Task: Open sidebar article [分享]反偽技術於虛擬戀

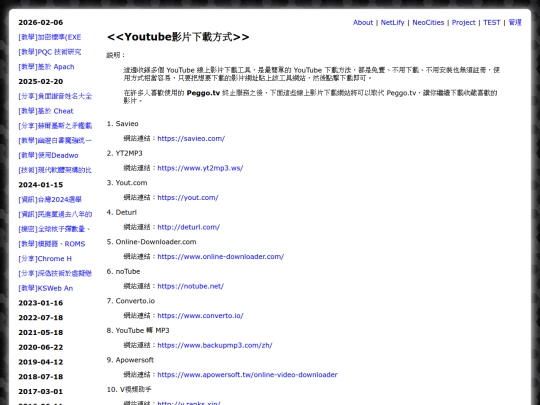Action: pyautogui.click(x=55, y=273)
